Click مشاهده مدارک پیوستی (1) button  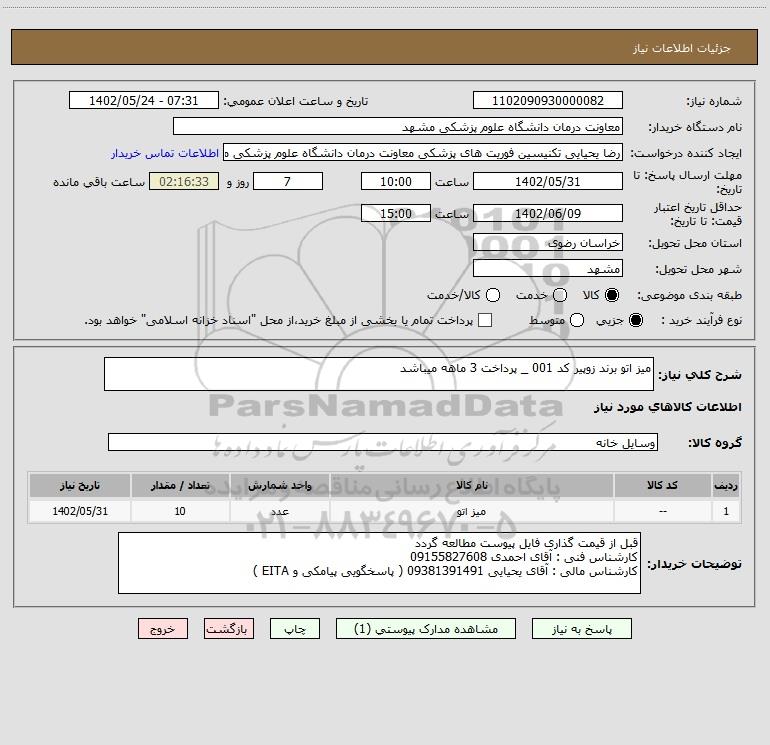426,629
